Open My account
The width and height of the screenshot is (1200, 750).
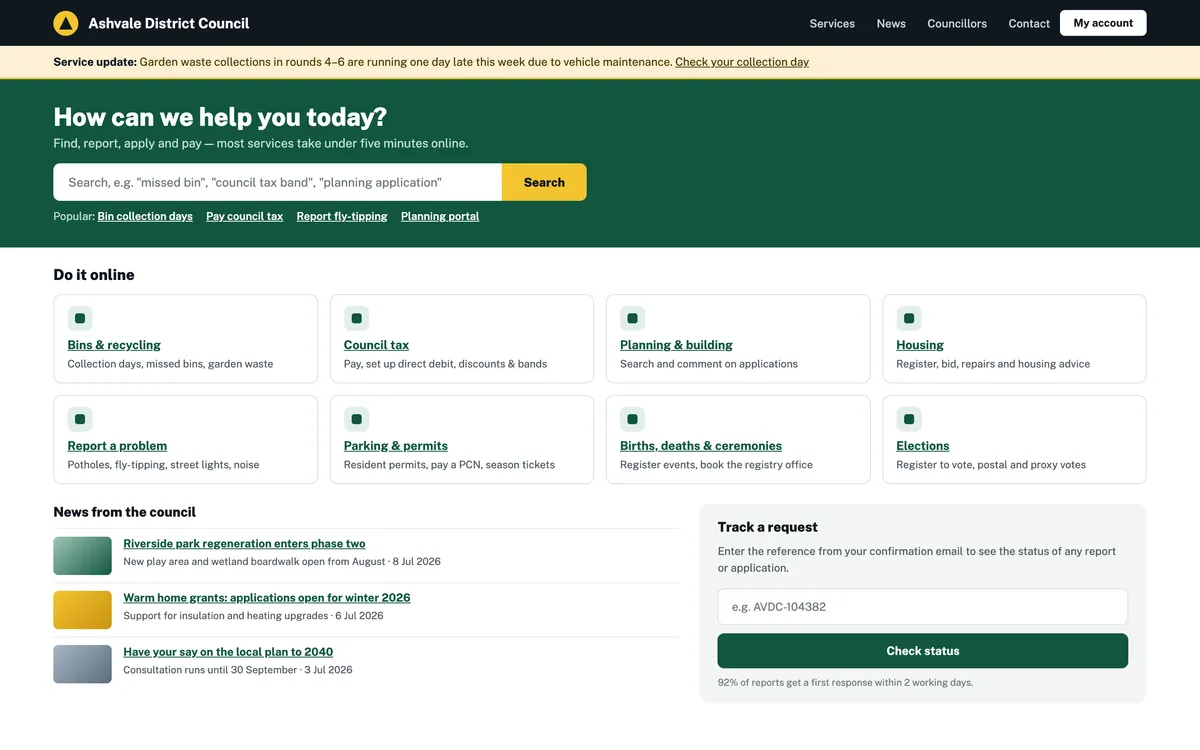(x=1103, y=23)
